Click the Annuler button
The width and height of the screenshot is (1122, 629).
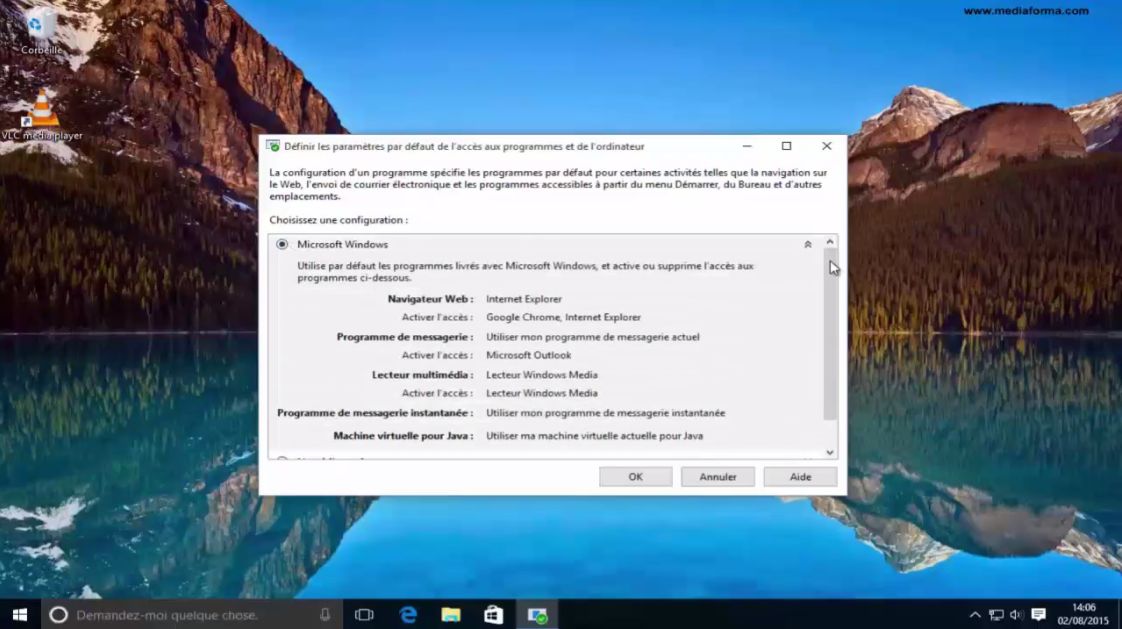coord(718,477)
